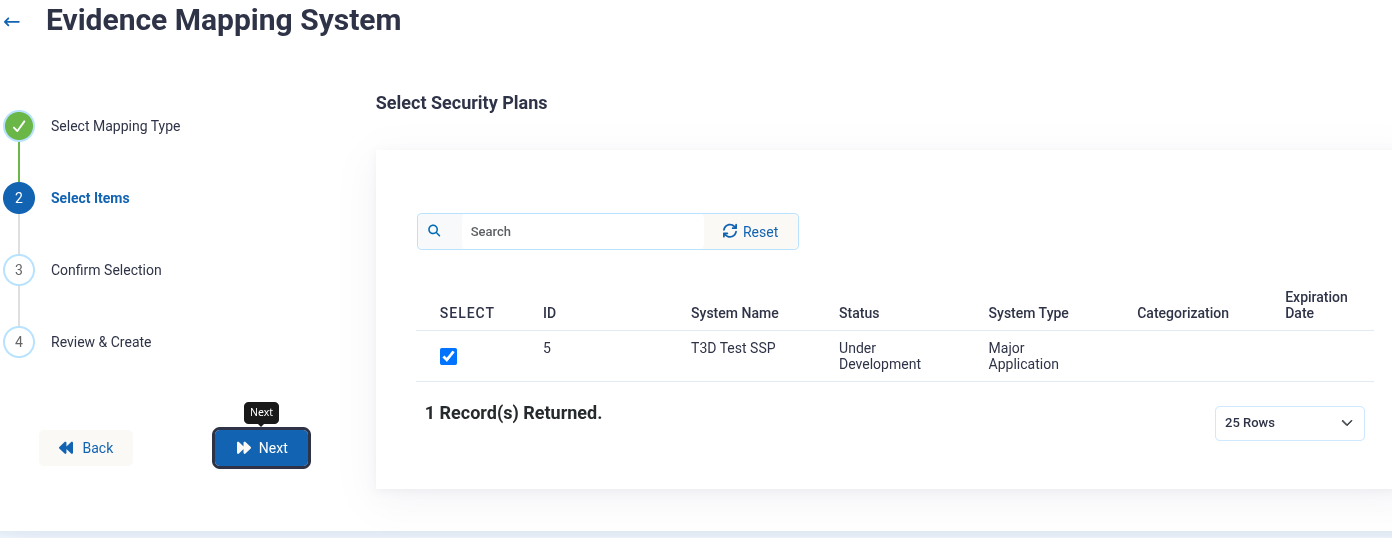
Task: Focus the Search text field
Action: (582, 231)
